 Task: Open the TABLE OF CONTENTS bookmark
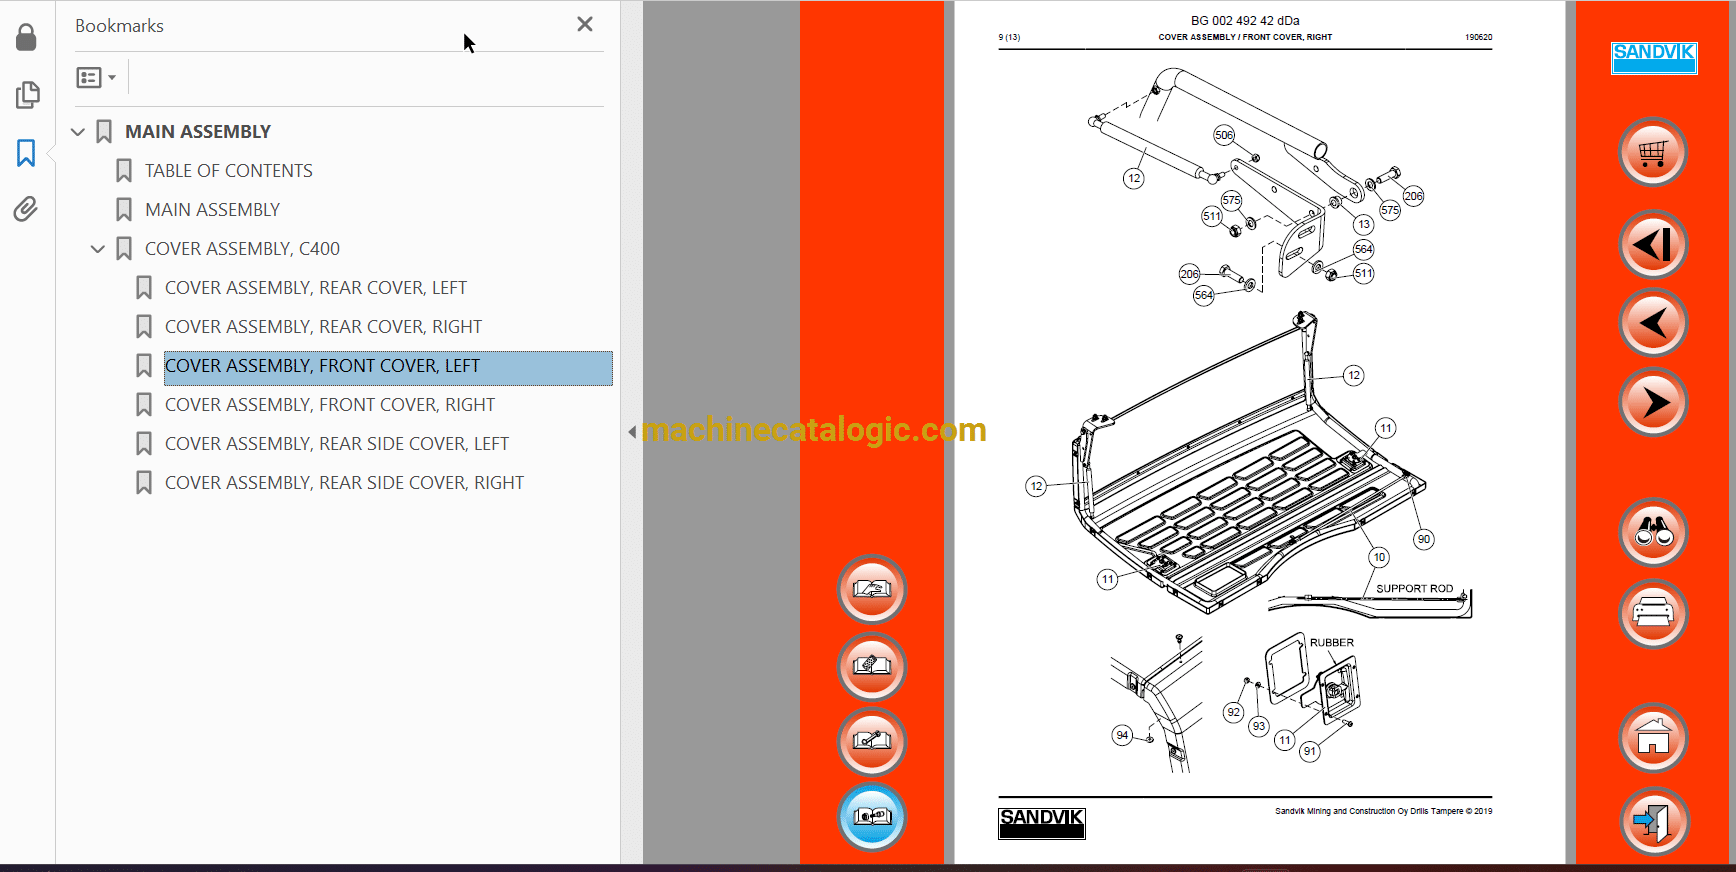pos(229,171)
